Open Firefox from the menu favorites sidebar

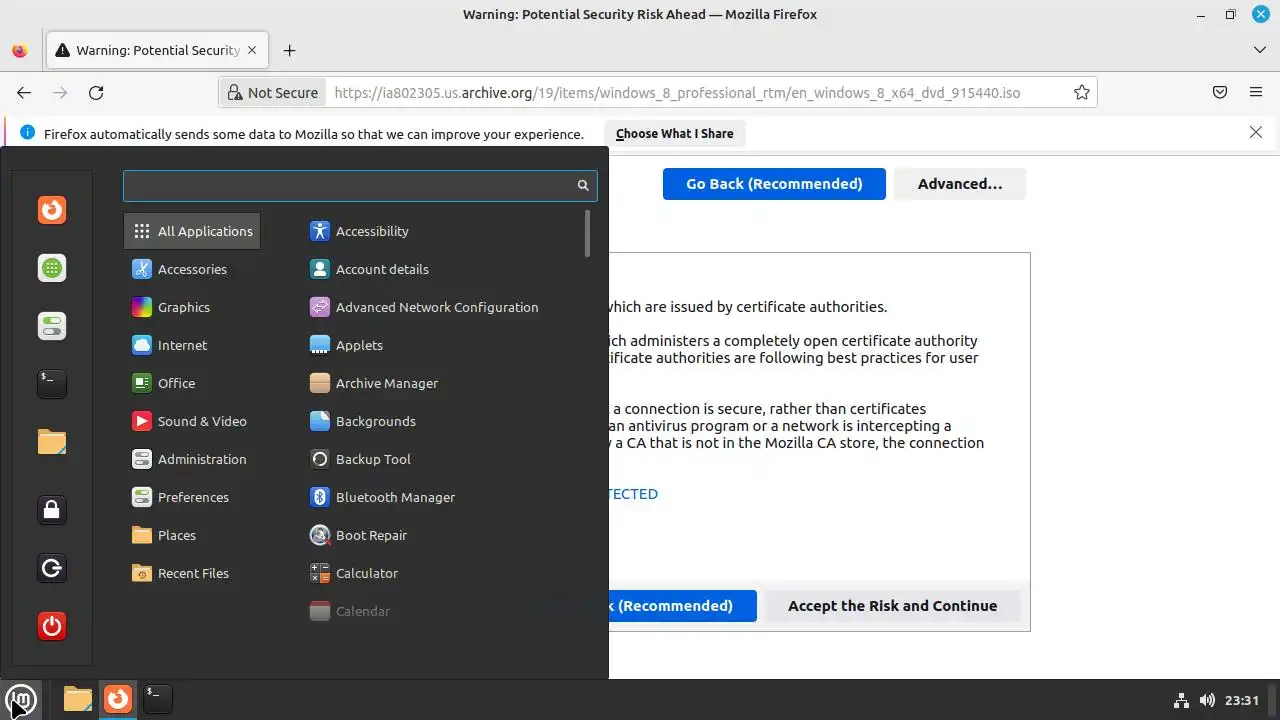pos(52,210)
